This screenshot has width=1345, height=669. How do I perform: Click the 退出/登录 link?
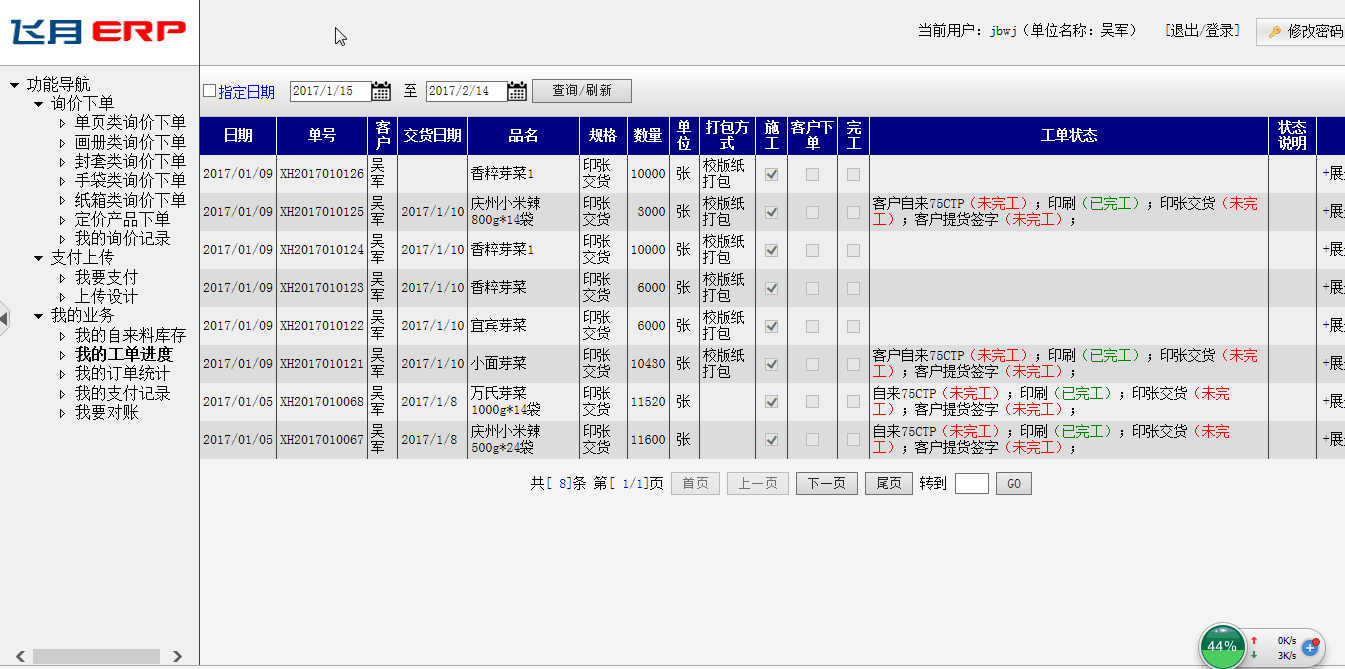click(x=1202, y=31)
